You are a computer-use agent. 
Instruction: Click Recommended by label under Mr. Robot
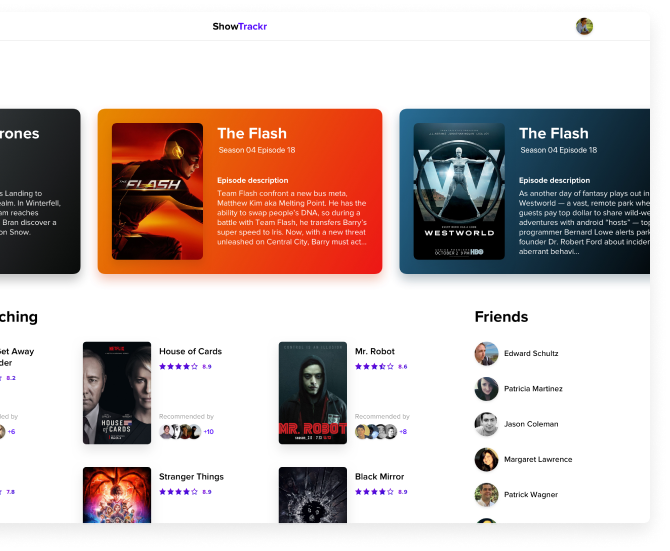click(x=382, y=416)
